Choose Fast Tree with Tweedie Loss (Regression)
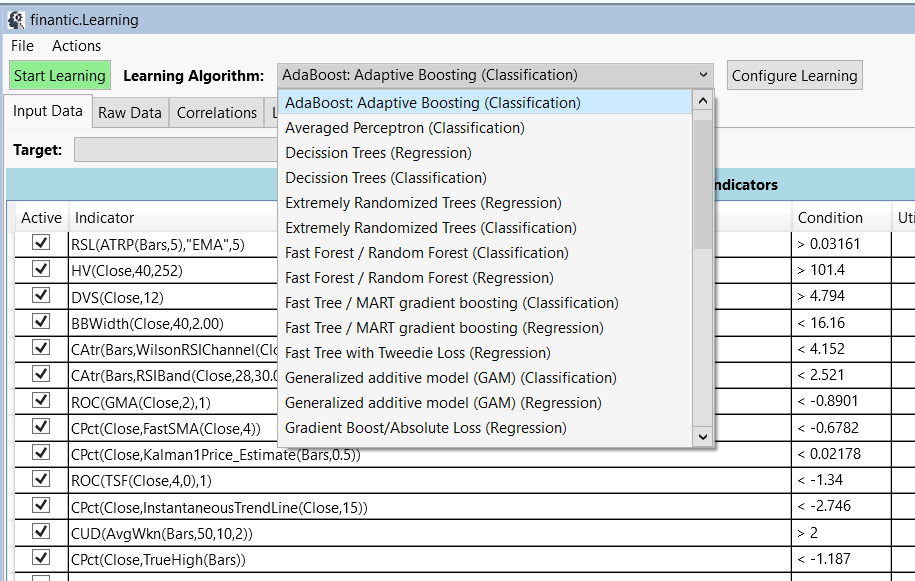Screen dimensions: 915x581 point(417,353)
